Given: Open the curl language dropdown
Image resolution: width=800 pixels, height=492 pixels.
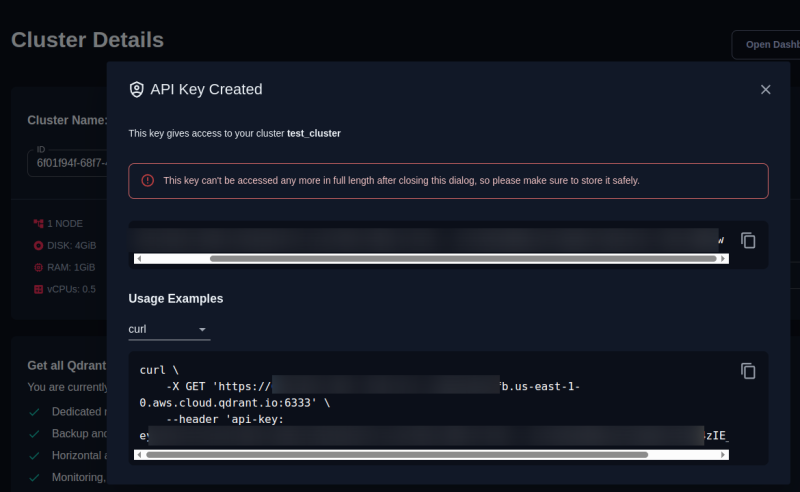Looking at the screenshot, I should (168, 329).
